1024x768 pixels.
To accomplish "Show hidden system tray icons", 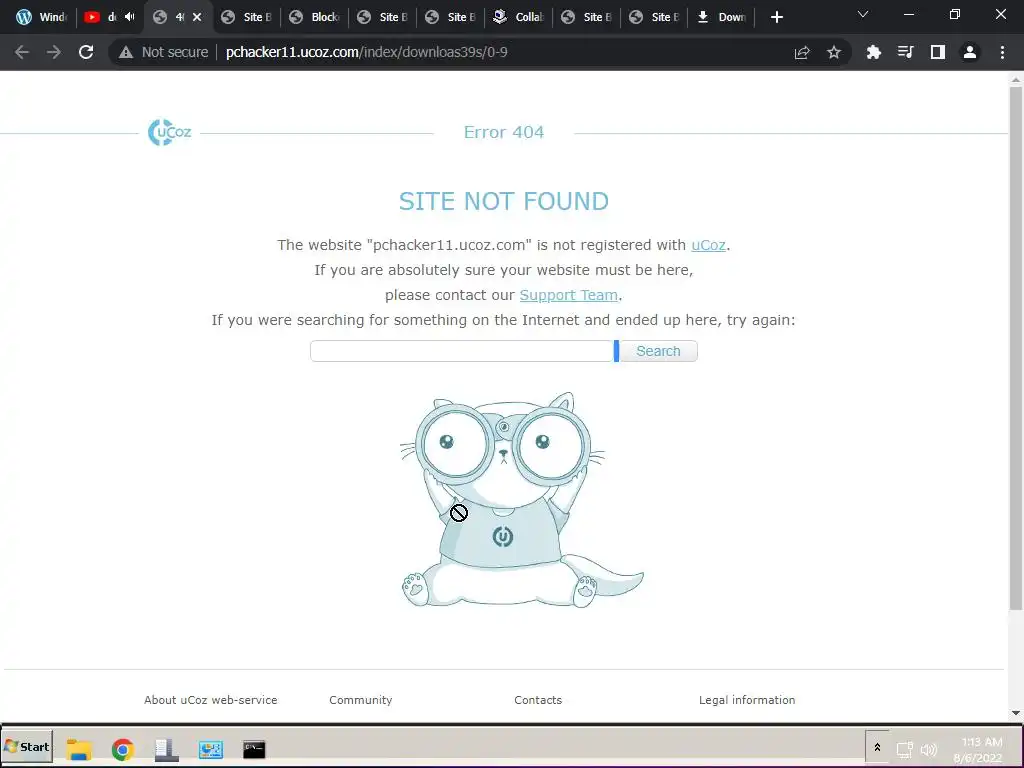I will click(877, 747).
